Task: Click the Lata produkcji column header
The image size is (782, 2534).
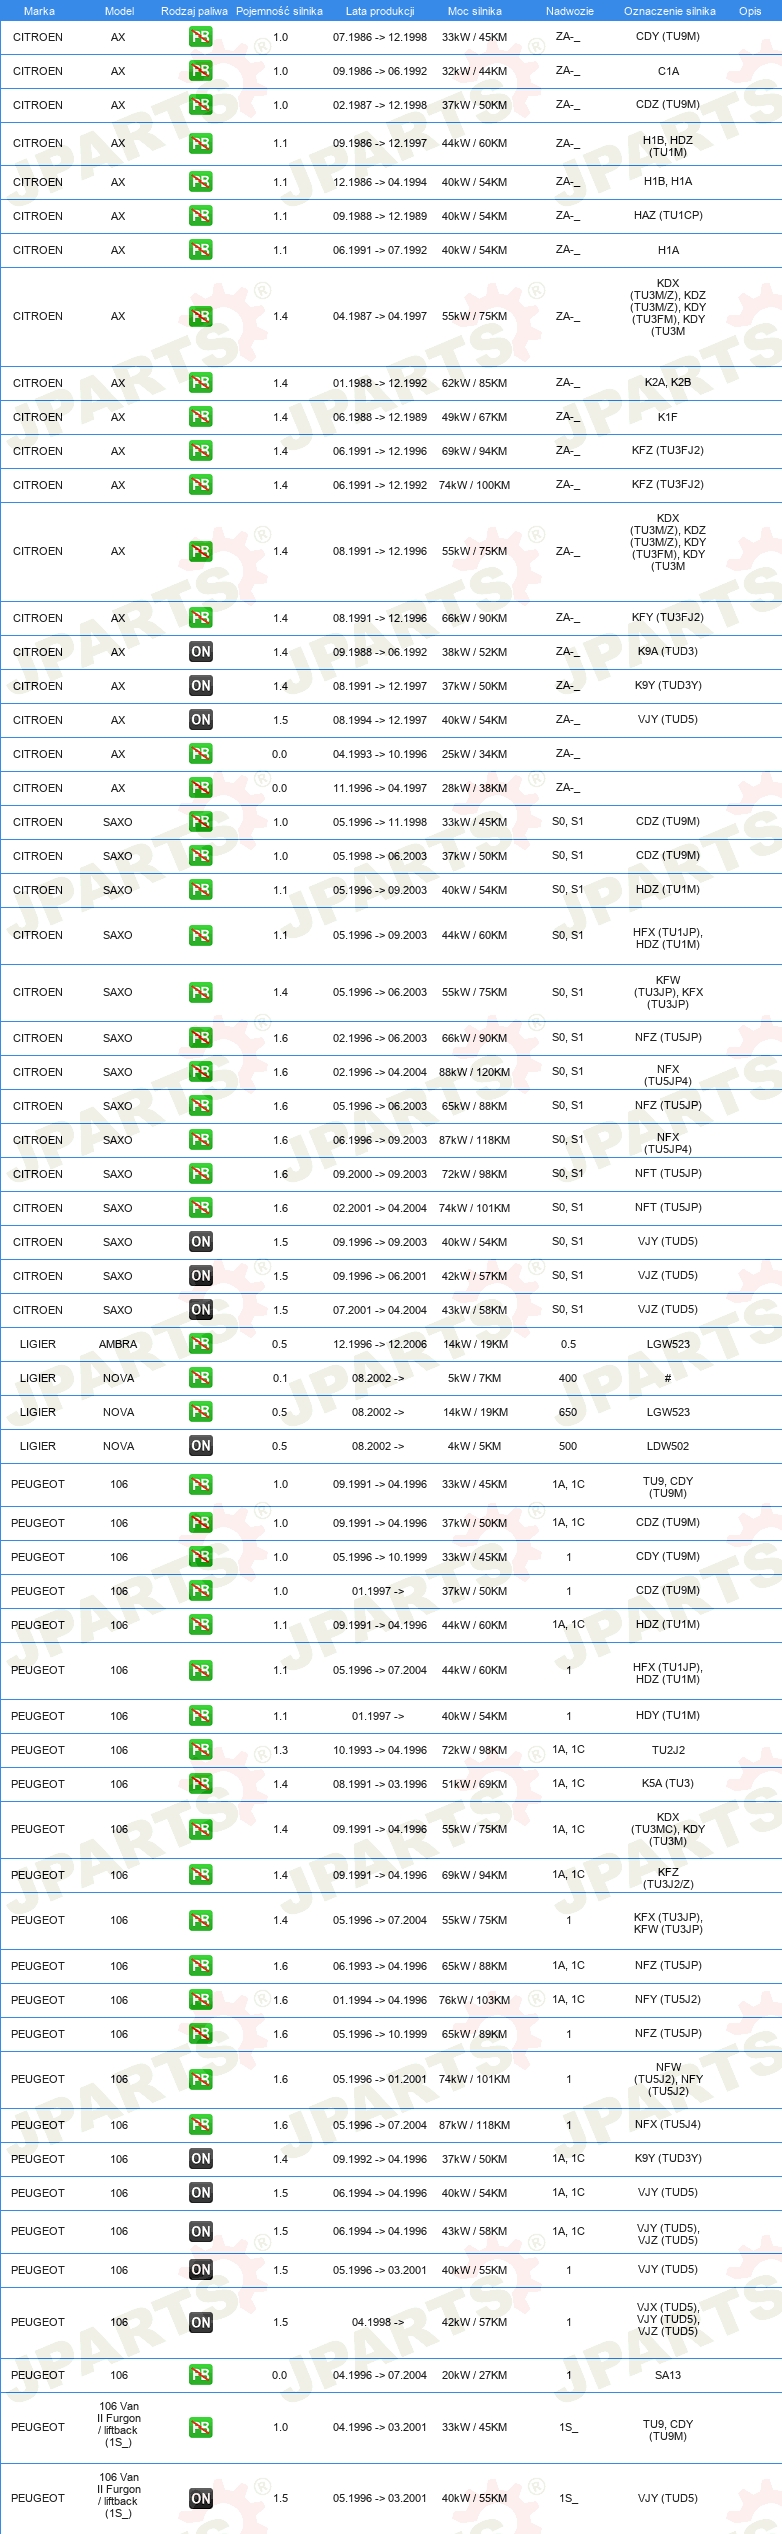Action: [380, 11]
